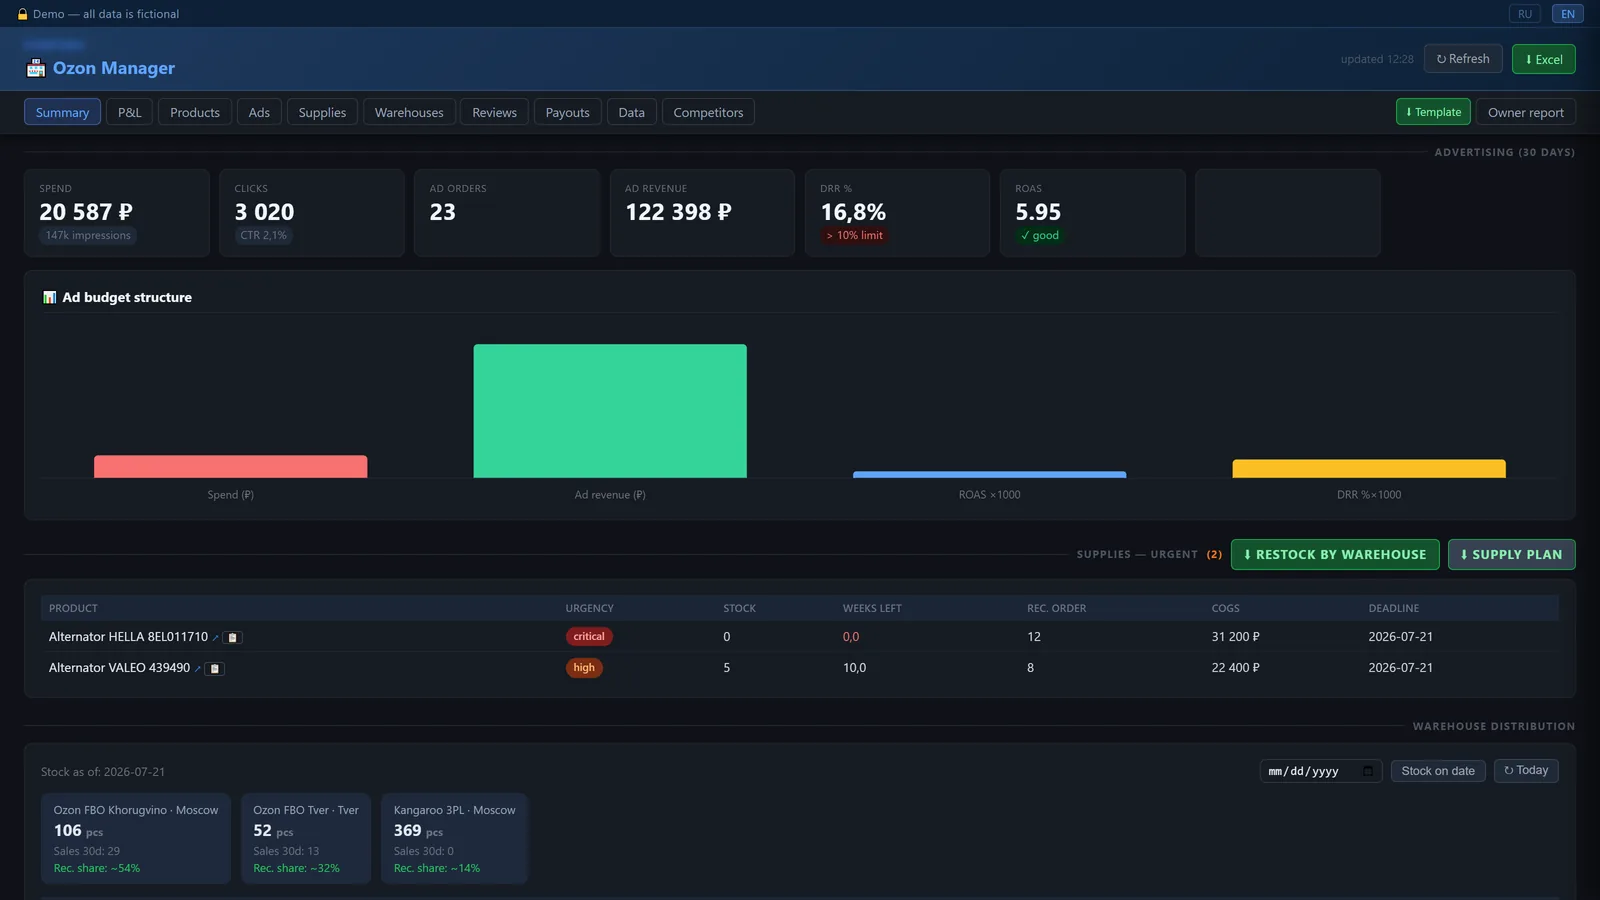Click the 'high' urgency badge
Image resolution: width=1600 pixels, height=900 pixels.
584,668
